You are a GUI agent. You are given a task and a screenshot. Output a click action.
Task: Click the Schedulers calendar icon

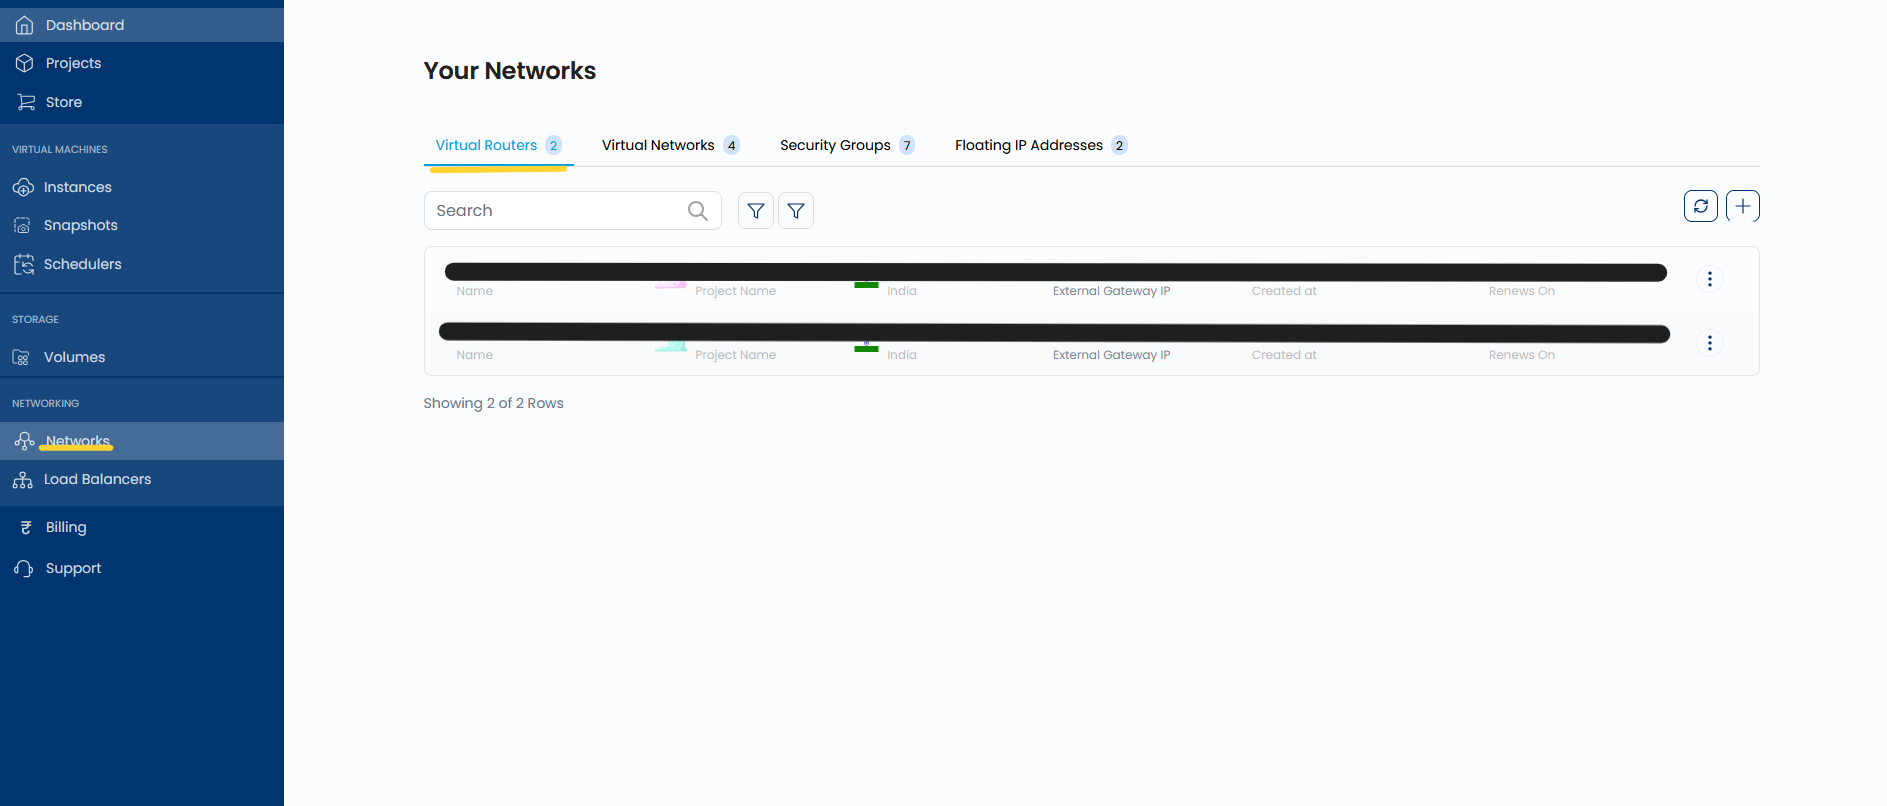click(x=23, y=264)
